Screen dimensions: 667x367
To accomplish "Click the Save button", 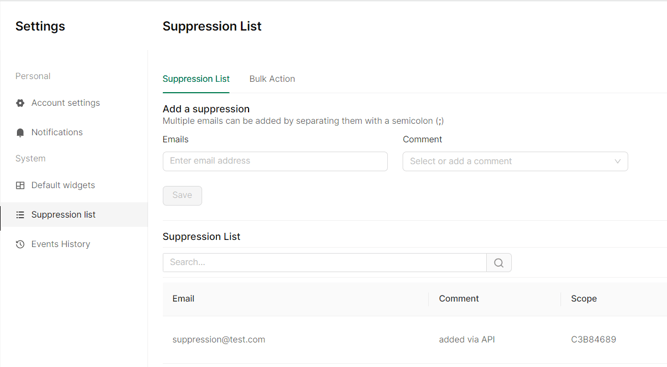I will (x=182, y=196).
